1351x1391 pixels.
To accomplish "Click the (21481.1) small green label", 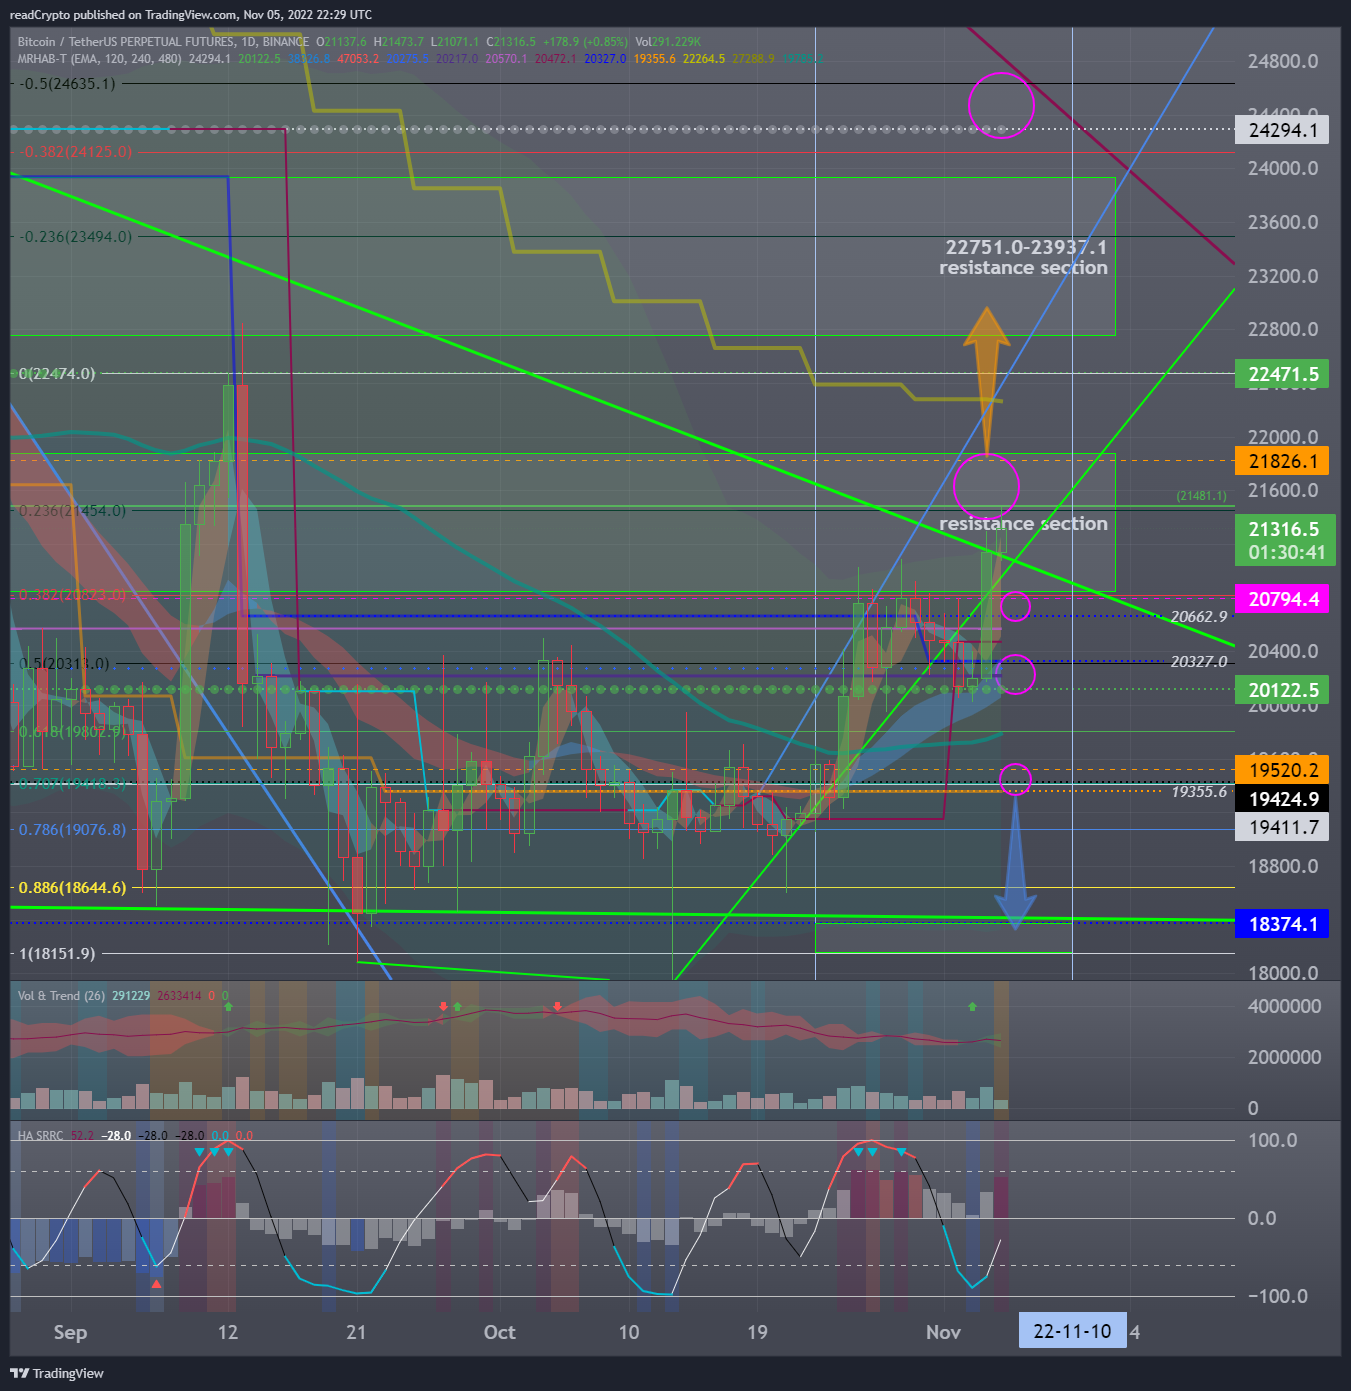I will (1201, 496).
